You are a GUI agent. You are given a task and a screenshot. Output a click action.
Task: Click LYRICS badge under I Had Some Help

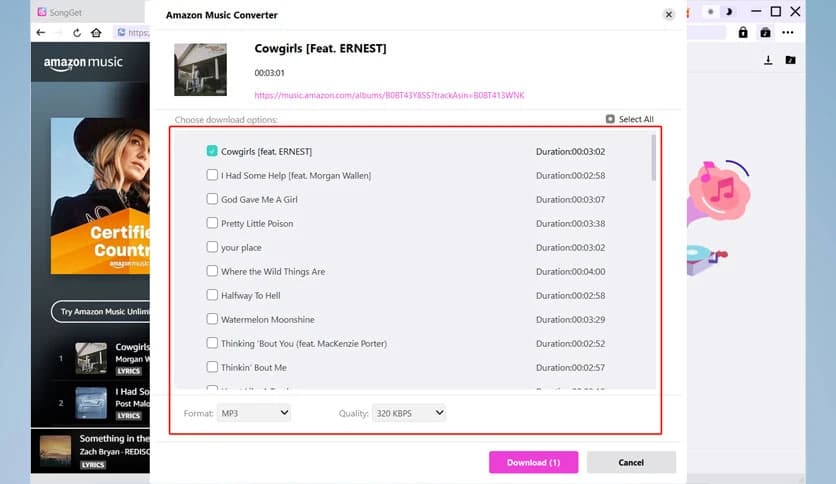(x=128, y=416)
